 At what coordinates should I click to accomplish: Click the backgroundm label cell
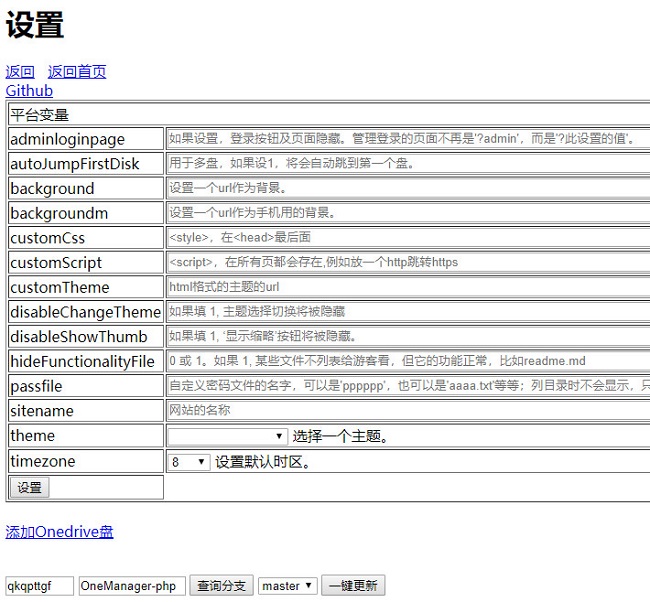tap(86, 213)
